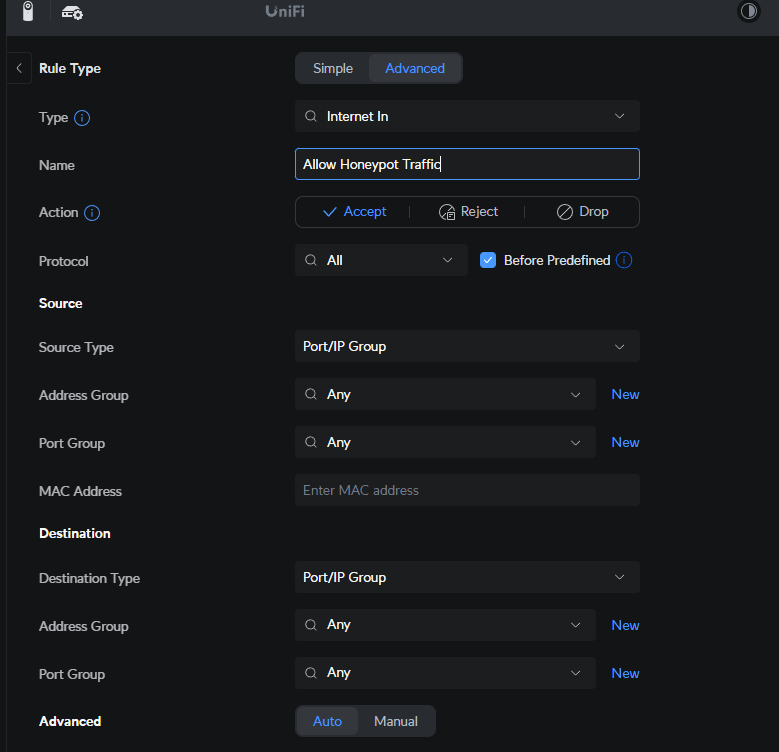This screenshot has width=779, height=752.
Task: Open the gateway settings icon
Action: [72, 12]
